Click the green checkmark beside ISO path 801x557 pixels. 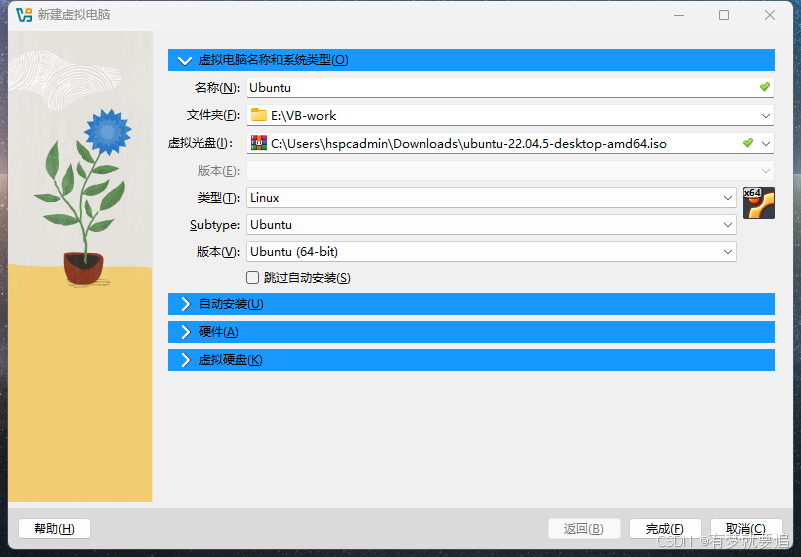748,143
